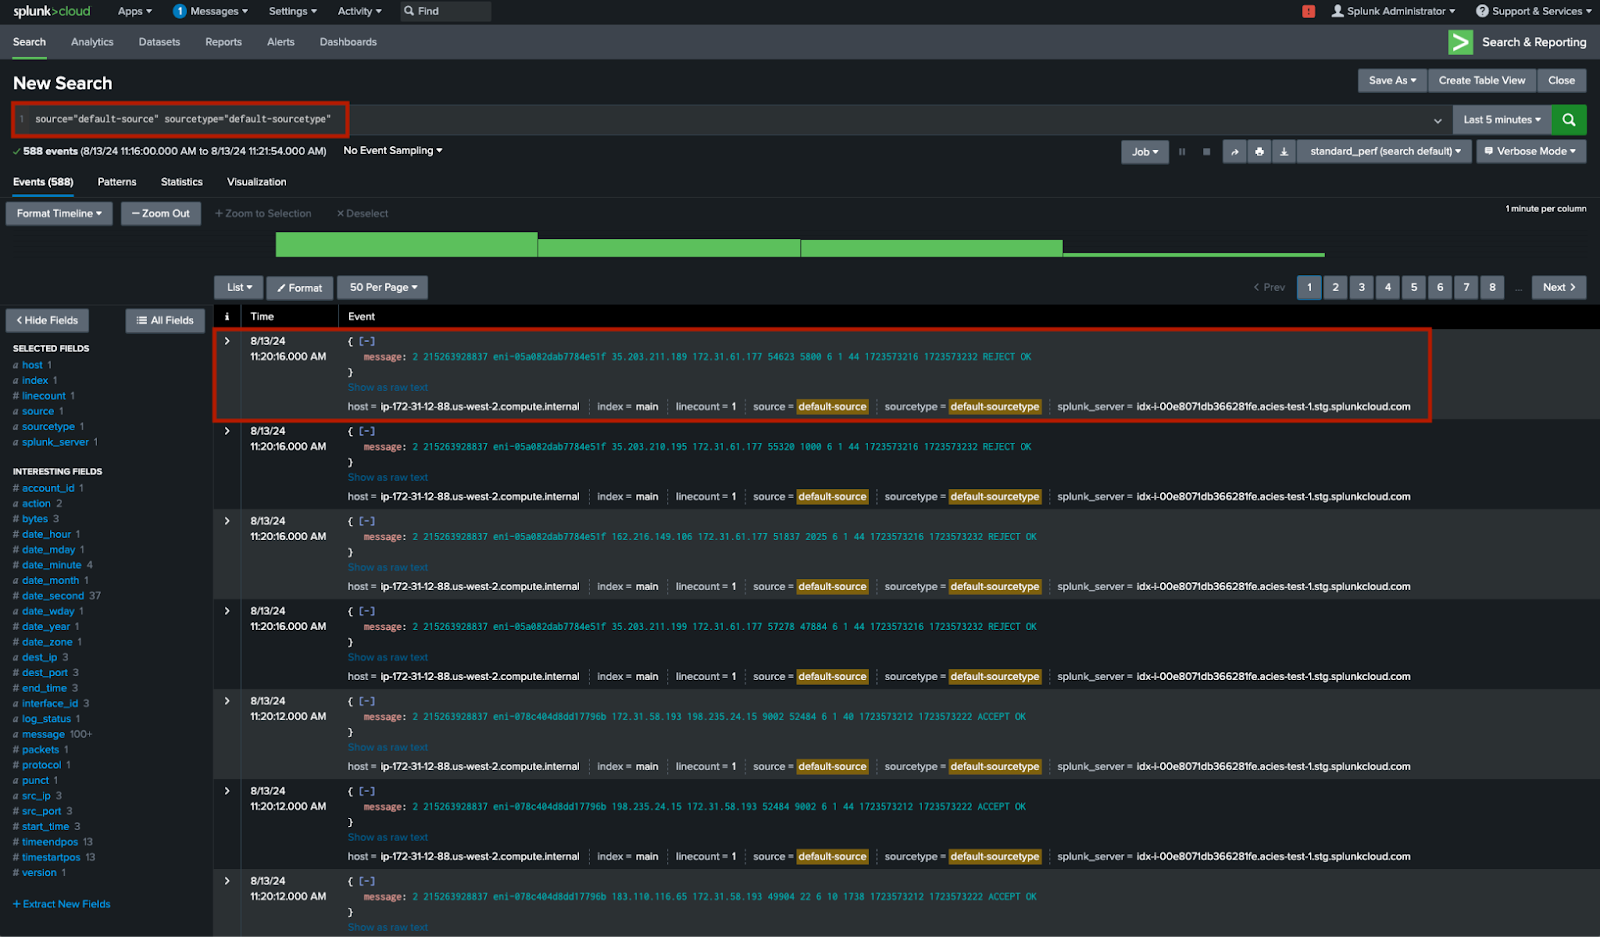The image size is (1600, 937).
Task: Click Hide Fields button
Action: 47,321
